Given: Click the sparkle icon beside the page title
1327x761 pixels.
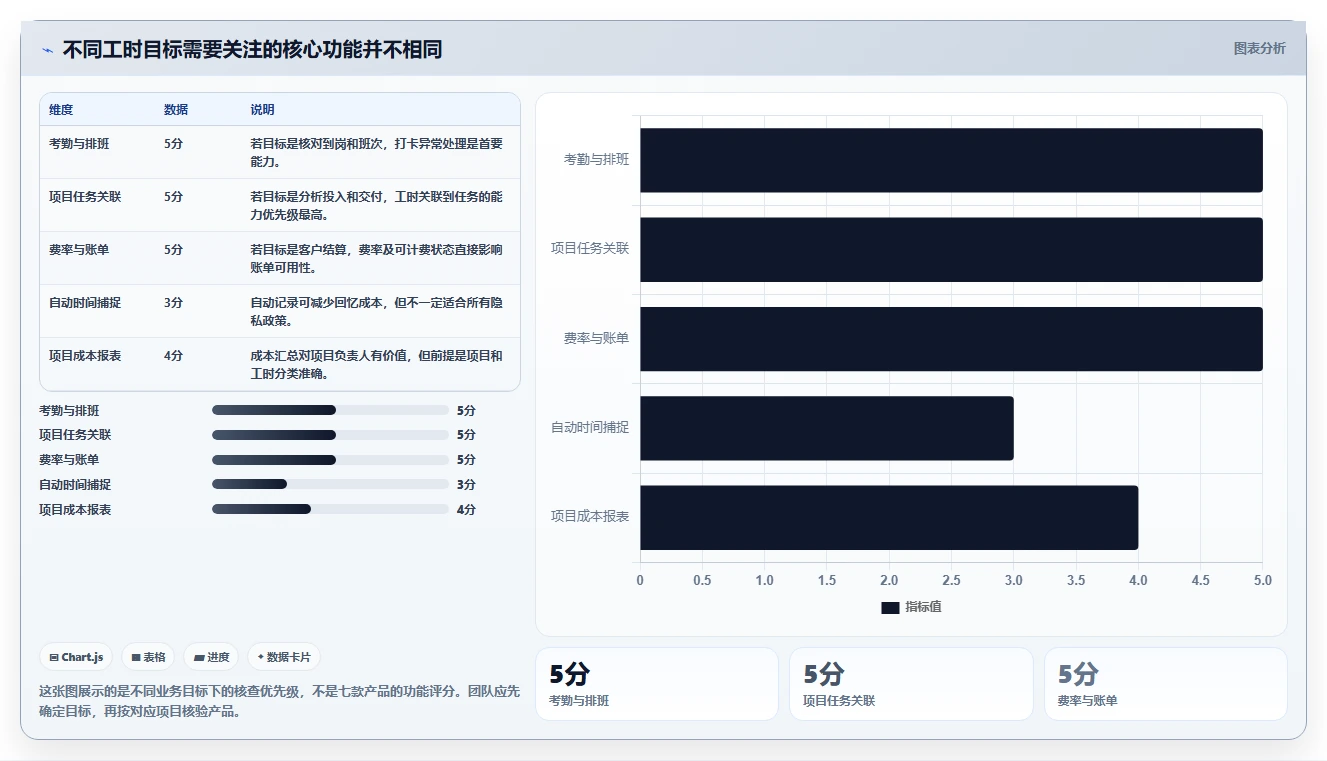Looking at the screenshot, I should (x=47, y=50).
